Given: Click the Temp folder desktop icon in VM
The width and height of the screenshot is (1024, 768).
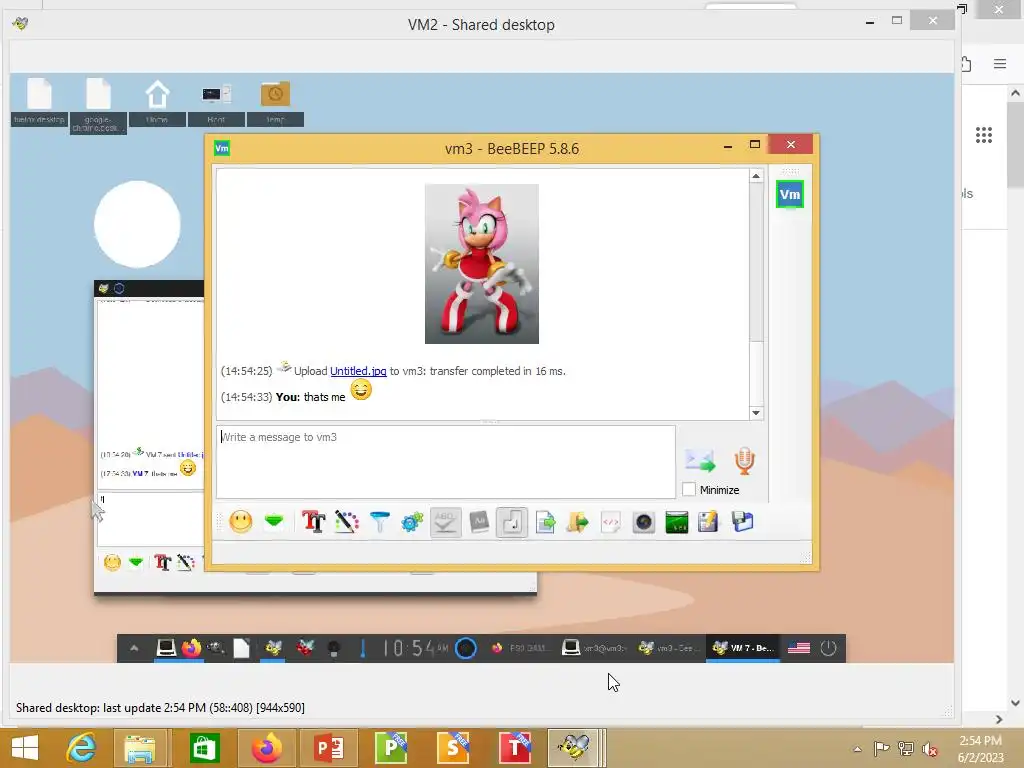Looking at the screenshot, I should [x=275, y=101].
